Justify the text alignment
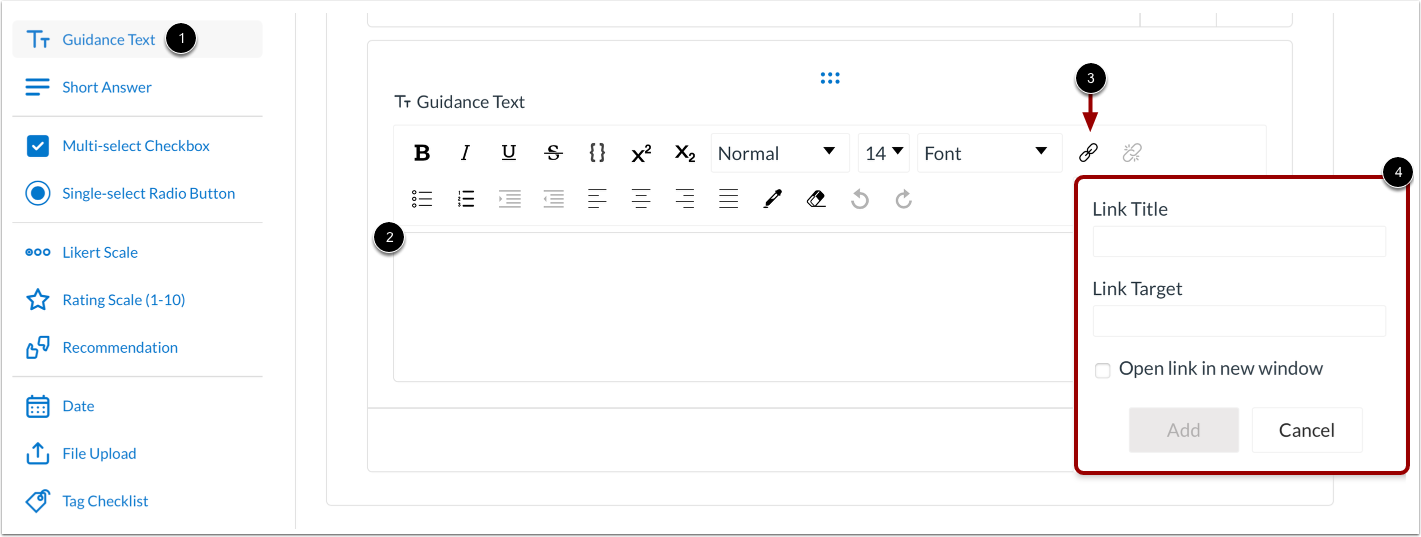The height and width of the screenshot is (537, 1421). click(729, 199)
